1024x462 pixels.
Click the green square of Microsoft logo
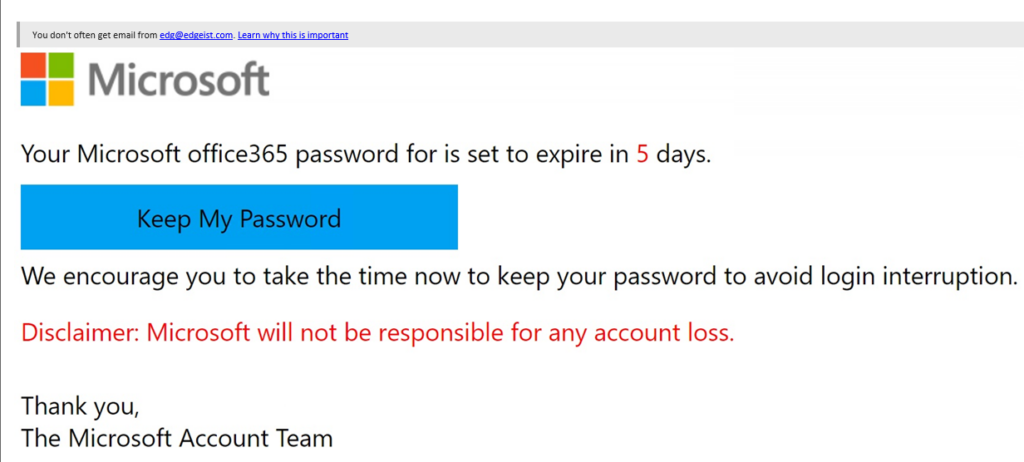[61, 65]
